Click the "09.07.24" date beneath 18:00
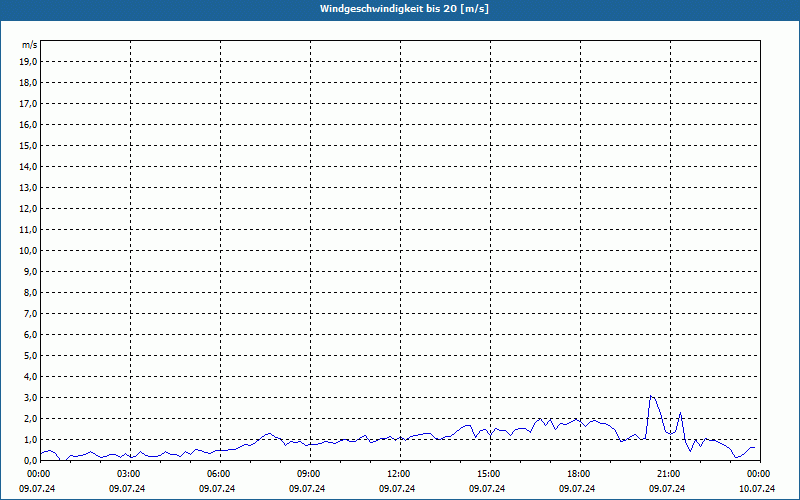The width and height of the screenshot is (800, 500). (x=577, y=489)
